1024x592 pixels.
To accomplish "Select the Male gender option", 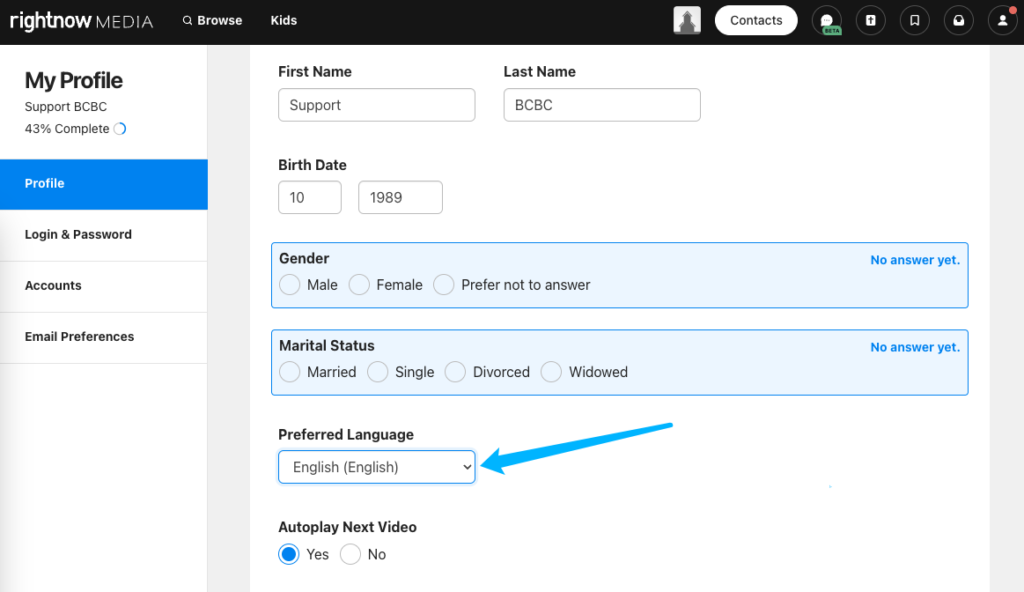I will pos(289,285).
